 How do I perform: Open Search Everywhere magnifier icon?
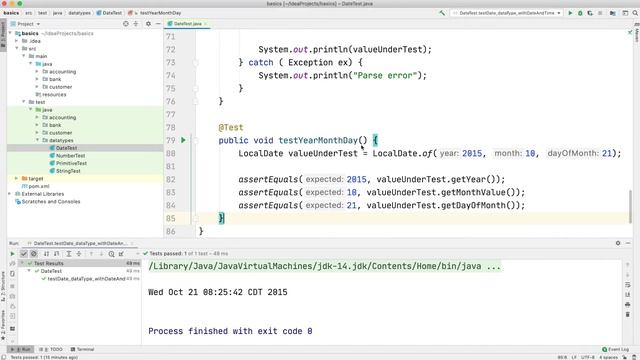pyautogui.click(x=635, y=13)
